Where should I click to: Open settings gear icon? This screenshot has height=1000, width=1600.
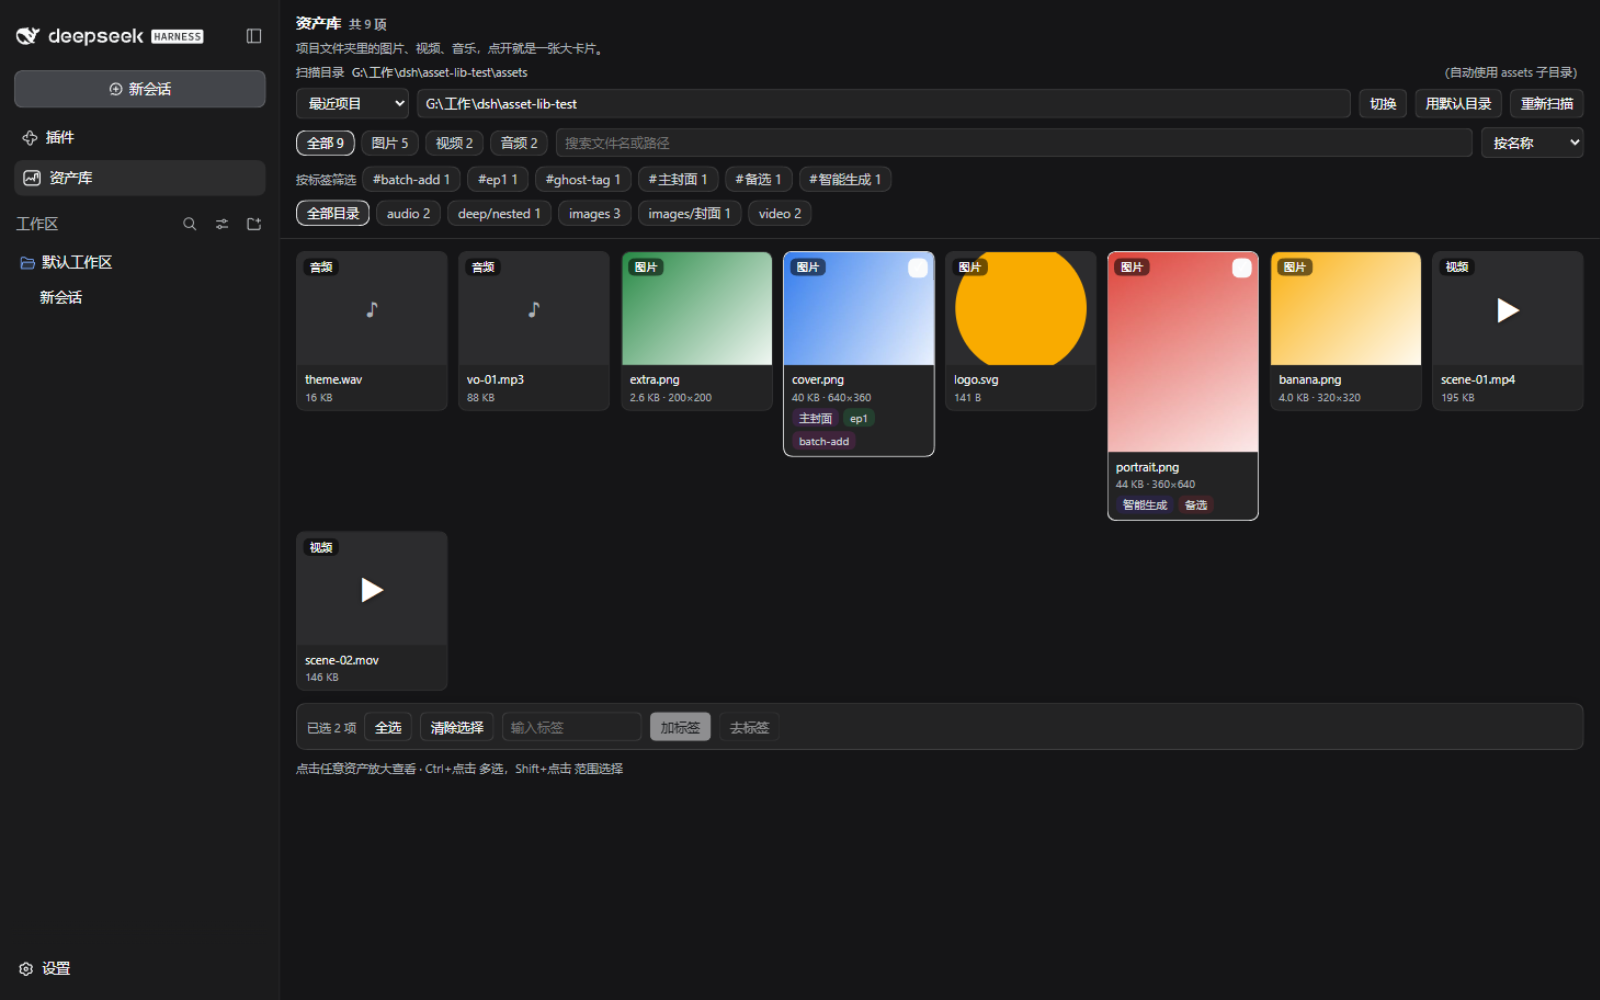point(26,969)
